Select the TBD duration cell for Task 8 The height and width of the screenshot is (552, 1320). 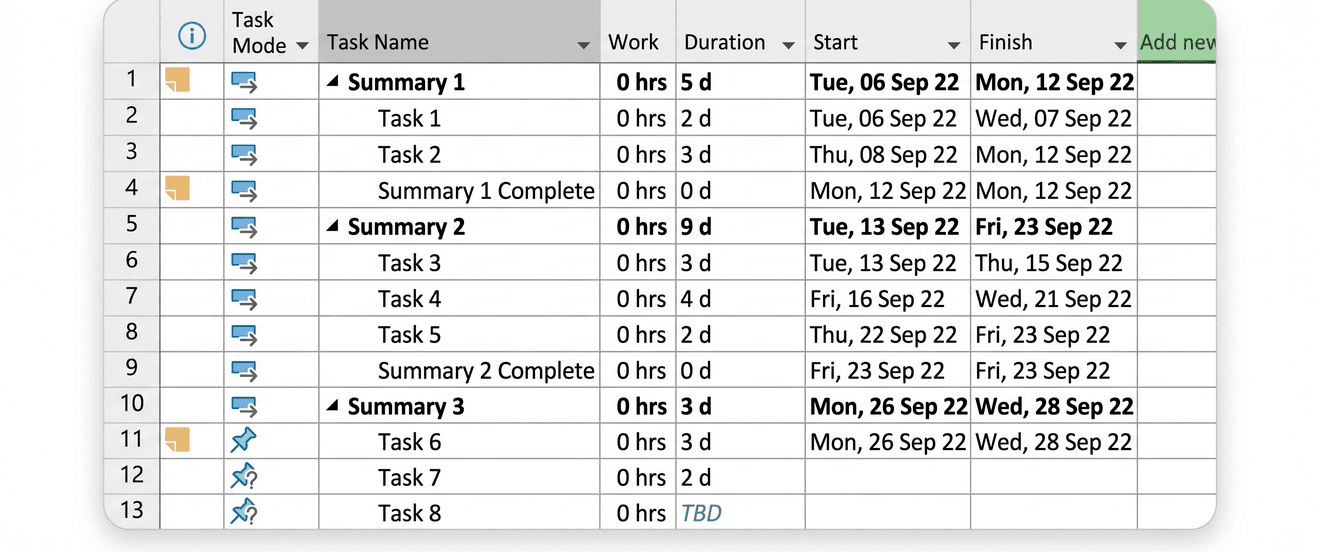click(x=740, y=513)
